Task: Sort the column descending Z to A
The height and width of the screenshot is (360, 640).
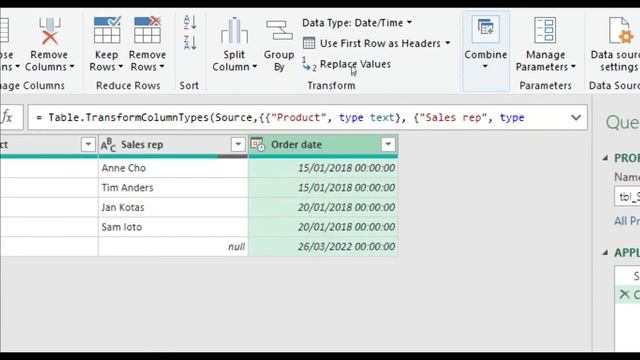Action: 190,43
